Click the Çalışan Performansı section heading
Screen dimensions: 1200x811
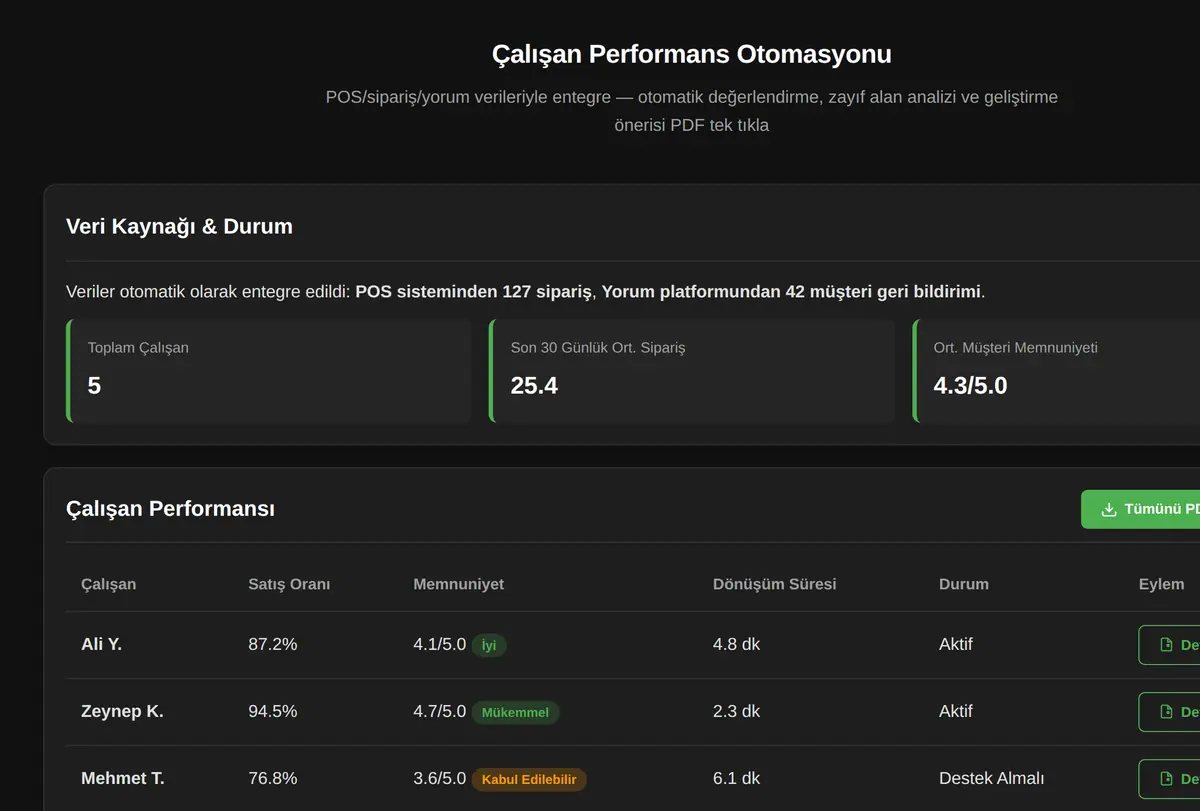[x=170, y=509]
